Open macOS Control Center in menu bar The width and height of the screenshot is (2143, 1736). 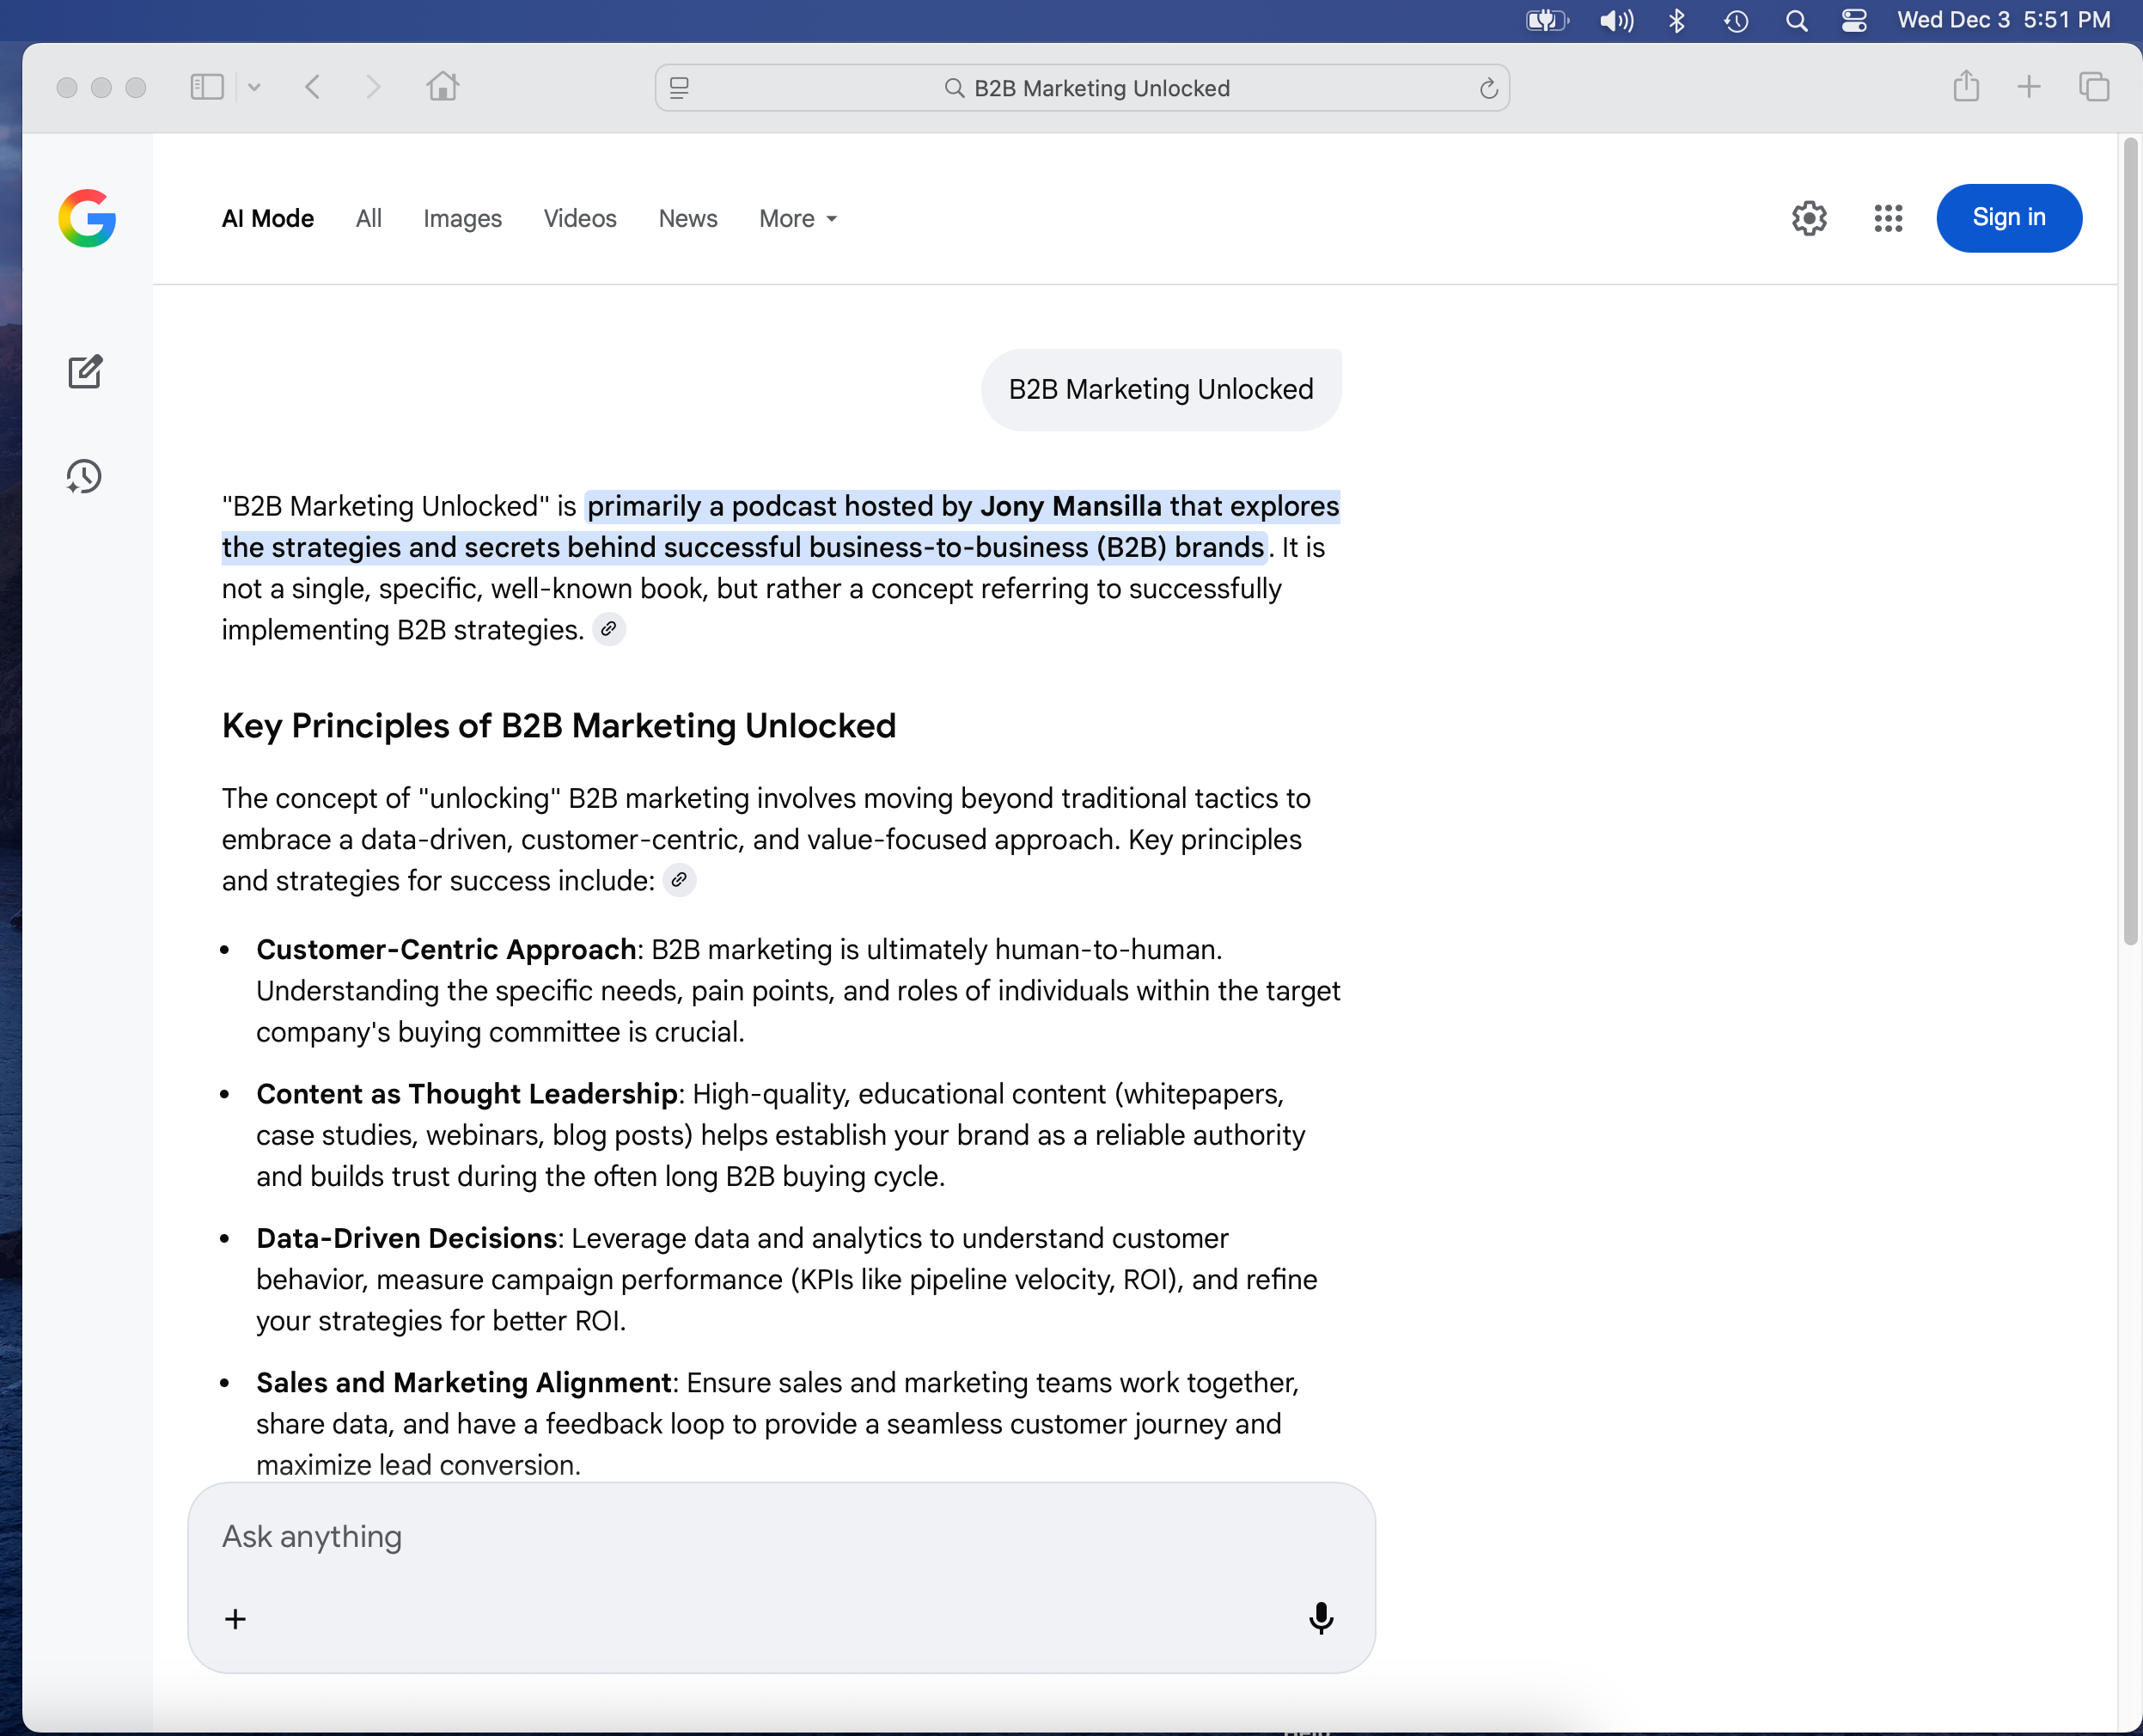point(1853,20)
